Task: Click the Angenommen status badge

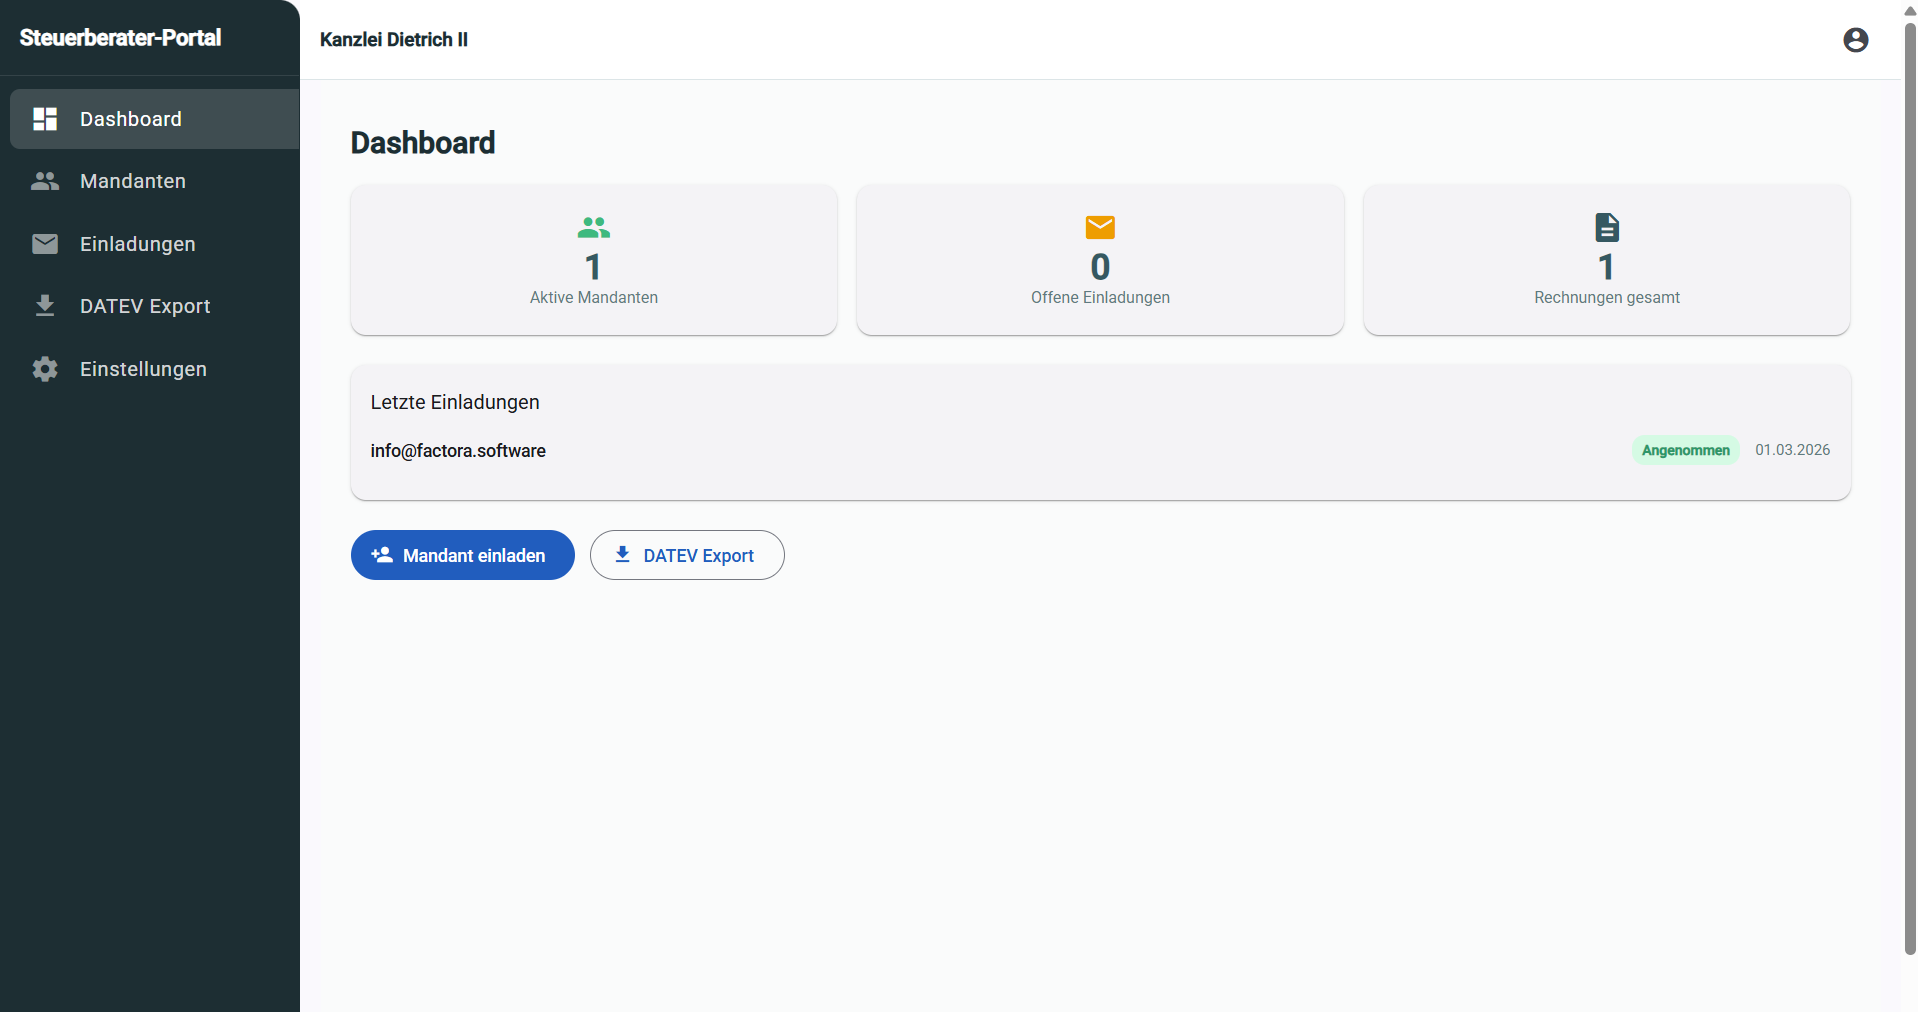Action: (x=1684, y=450)
